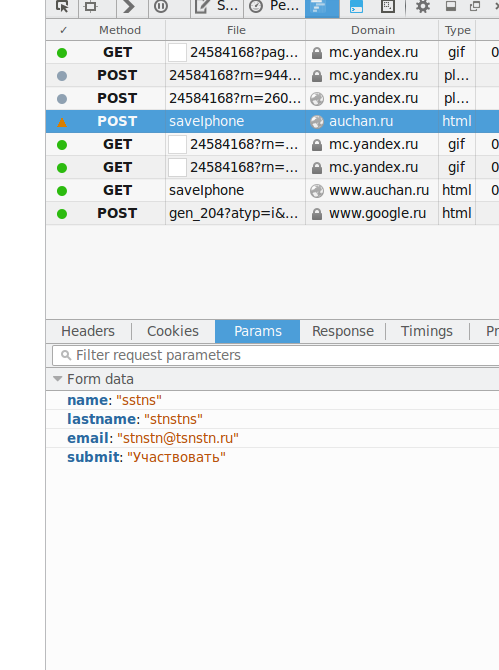499x670 pixels.
Task: Open the Debugger panel
Action: [x=161, y=6]
